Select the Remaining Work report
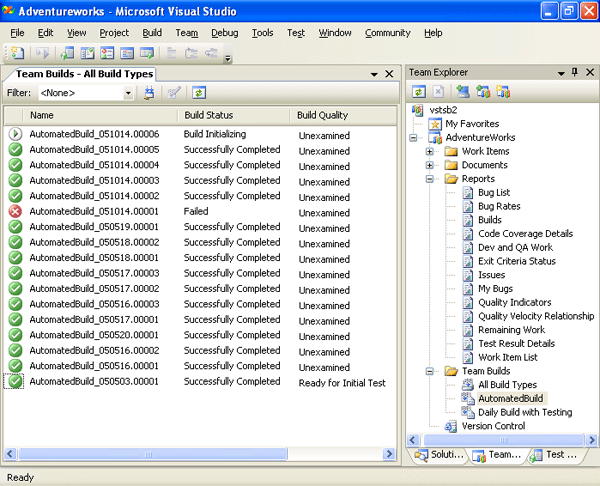Viewport: 600px width, 486px height. click(512, 330)
